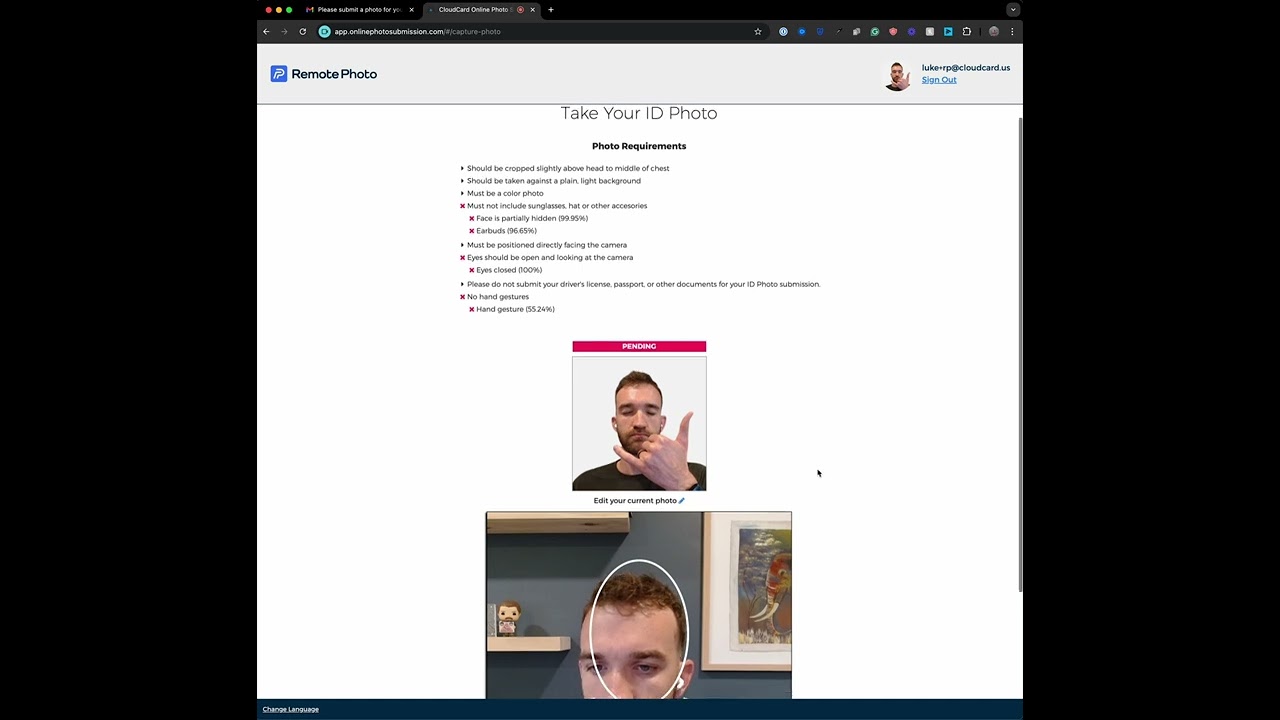The width and height of the screenshot is (1280, 720).
Task: Click the user profile avatar picture
Action: (898, 75)
